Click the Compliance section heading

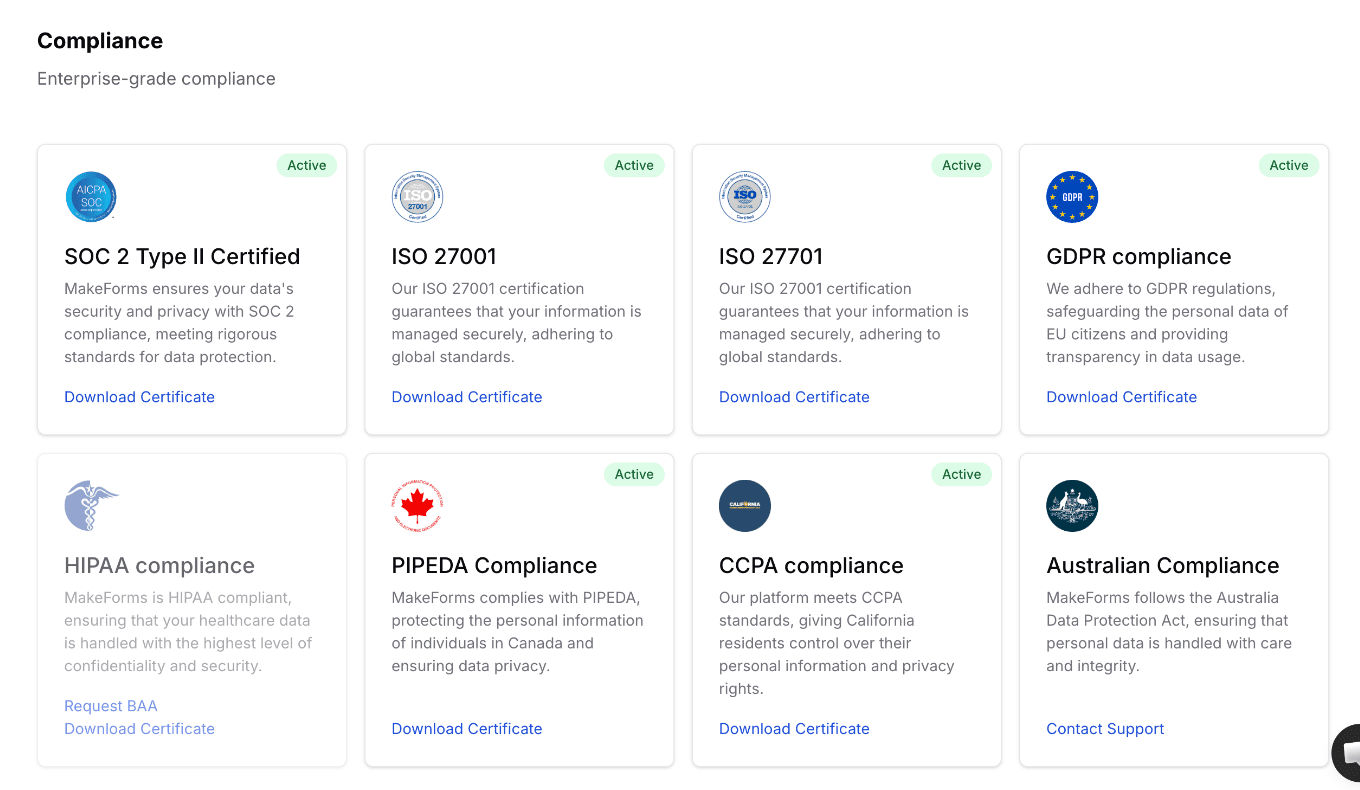[100, 41]
